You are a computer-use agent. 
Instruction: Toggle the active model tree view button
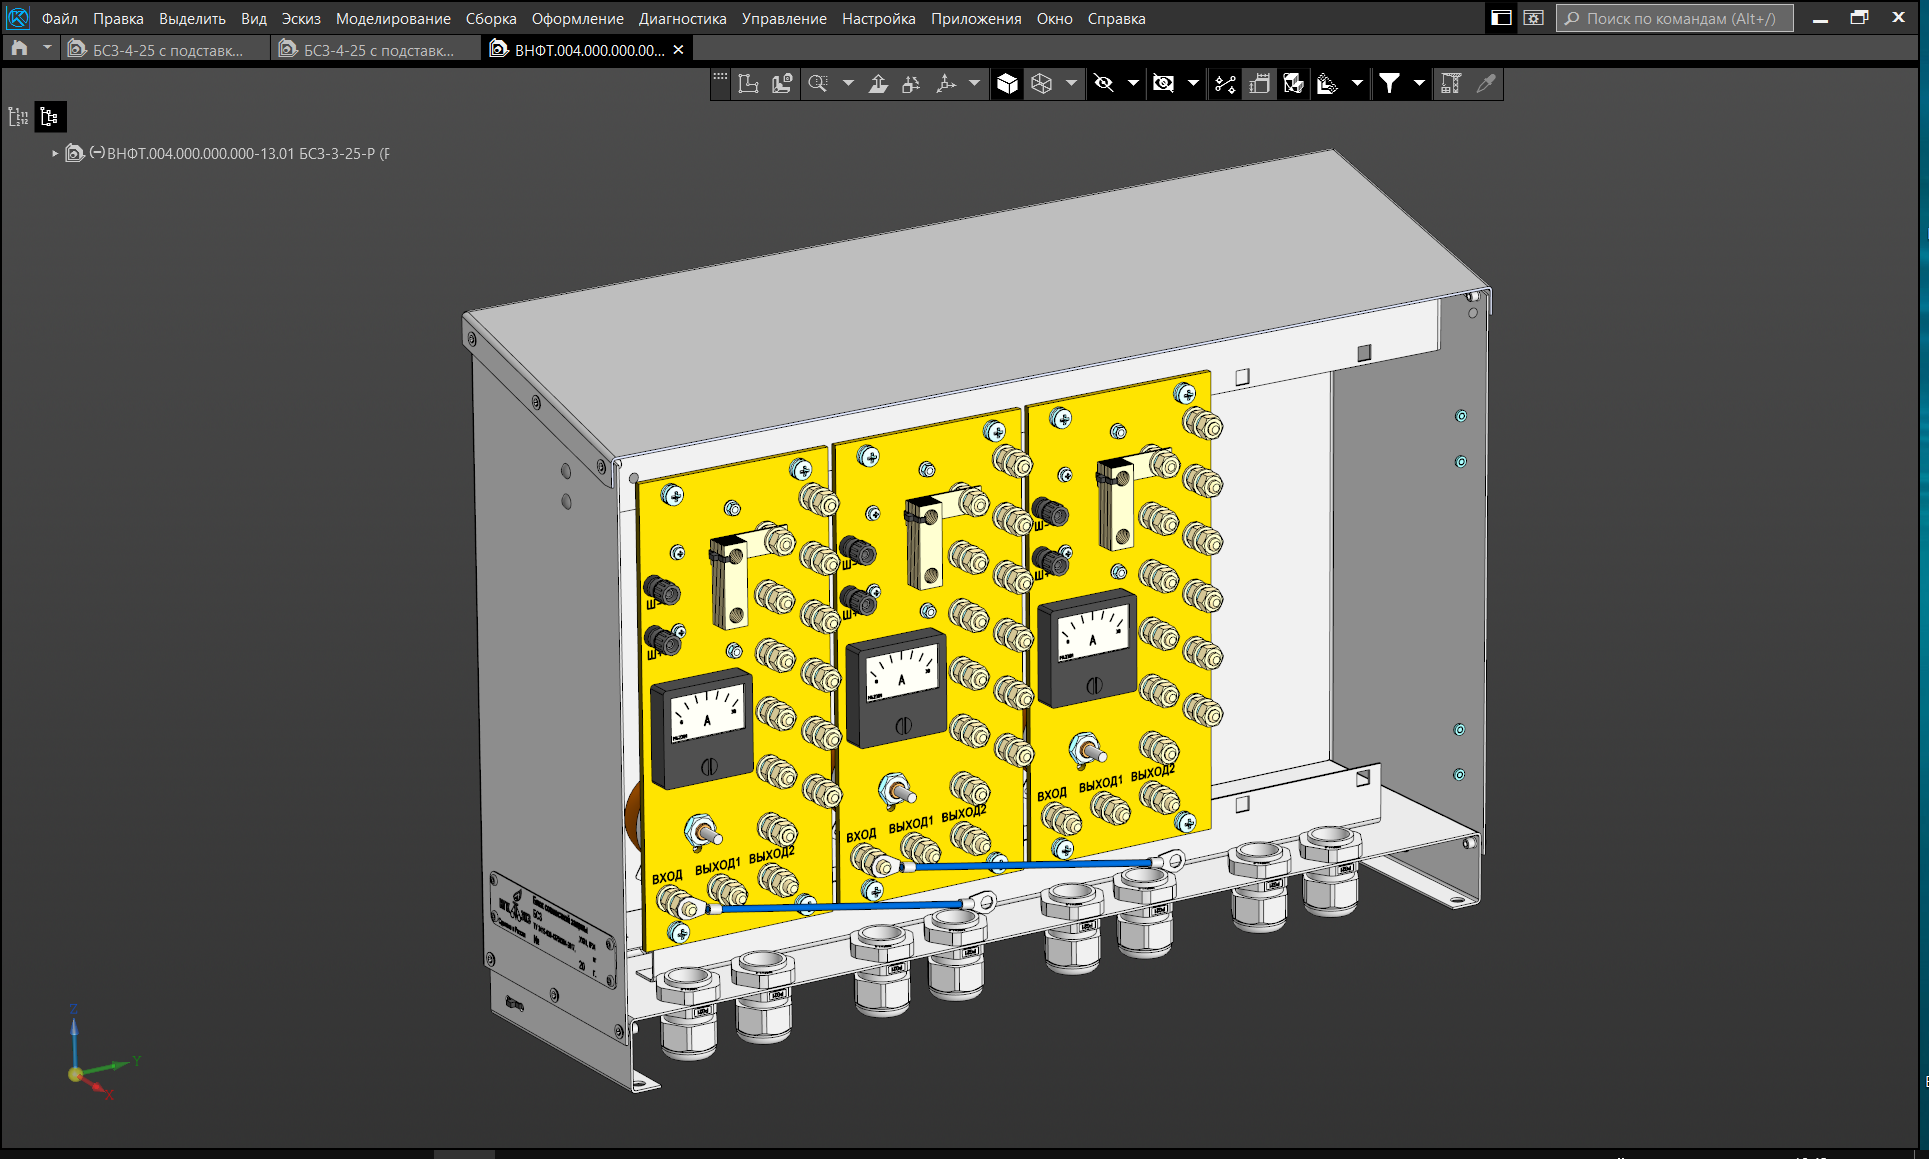click(x=49, y=117)
